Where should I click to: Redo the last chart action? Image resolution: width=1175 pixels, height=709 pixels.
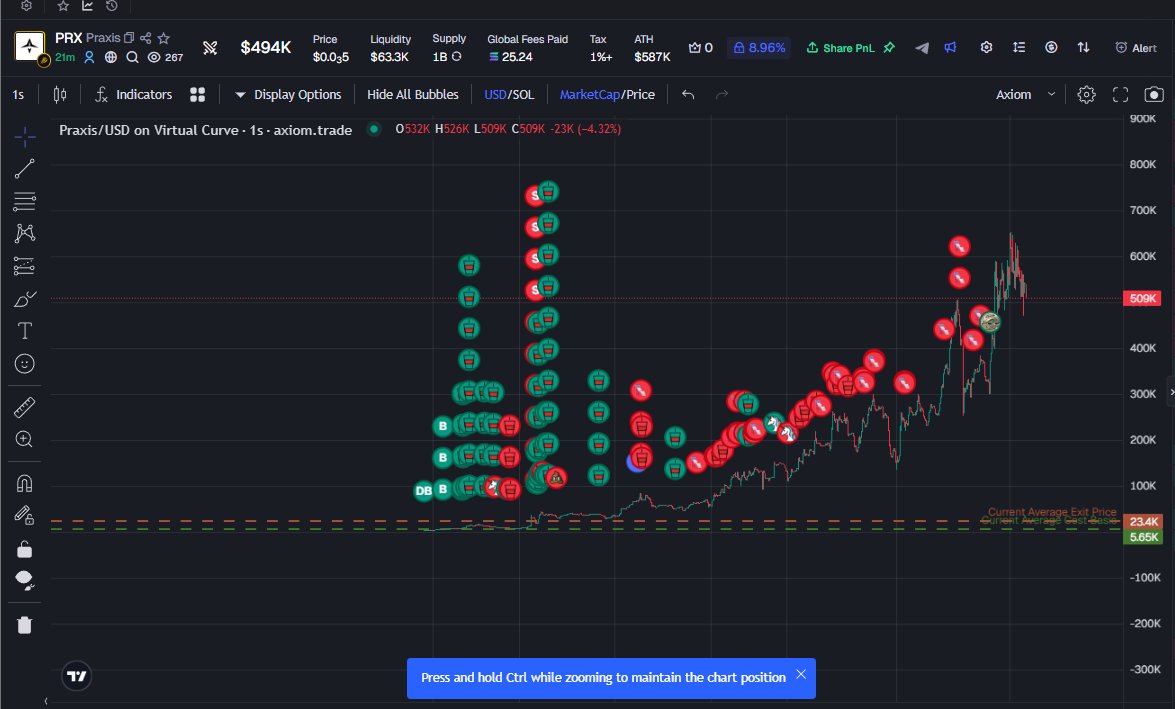(722, 94)
